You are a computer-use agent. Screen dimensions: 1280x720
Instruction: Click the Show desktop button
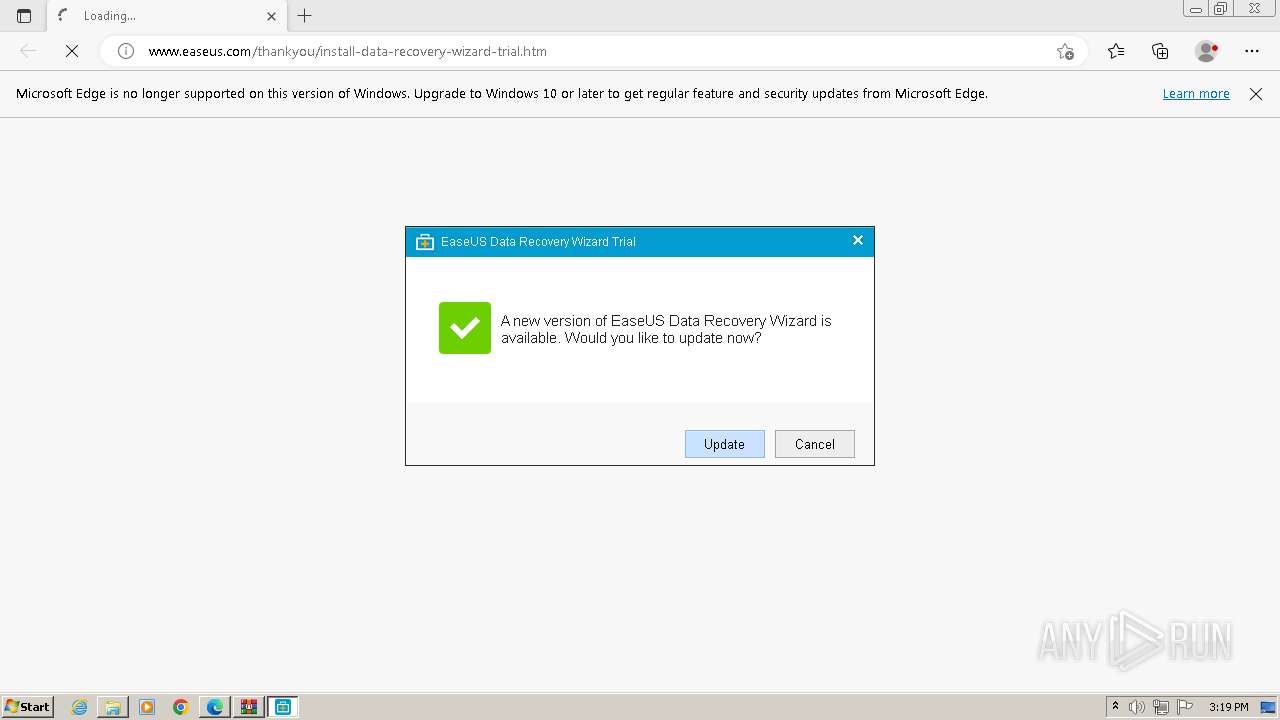click(1268, 707)
